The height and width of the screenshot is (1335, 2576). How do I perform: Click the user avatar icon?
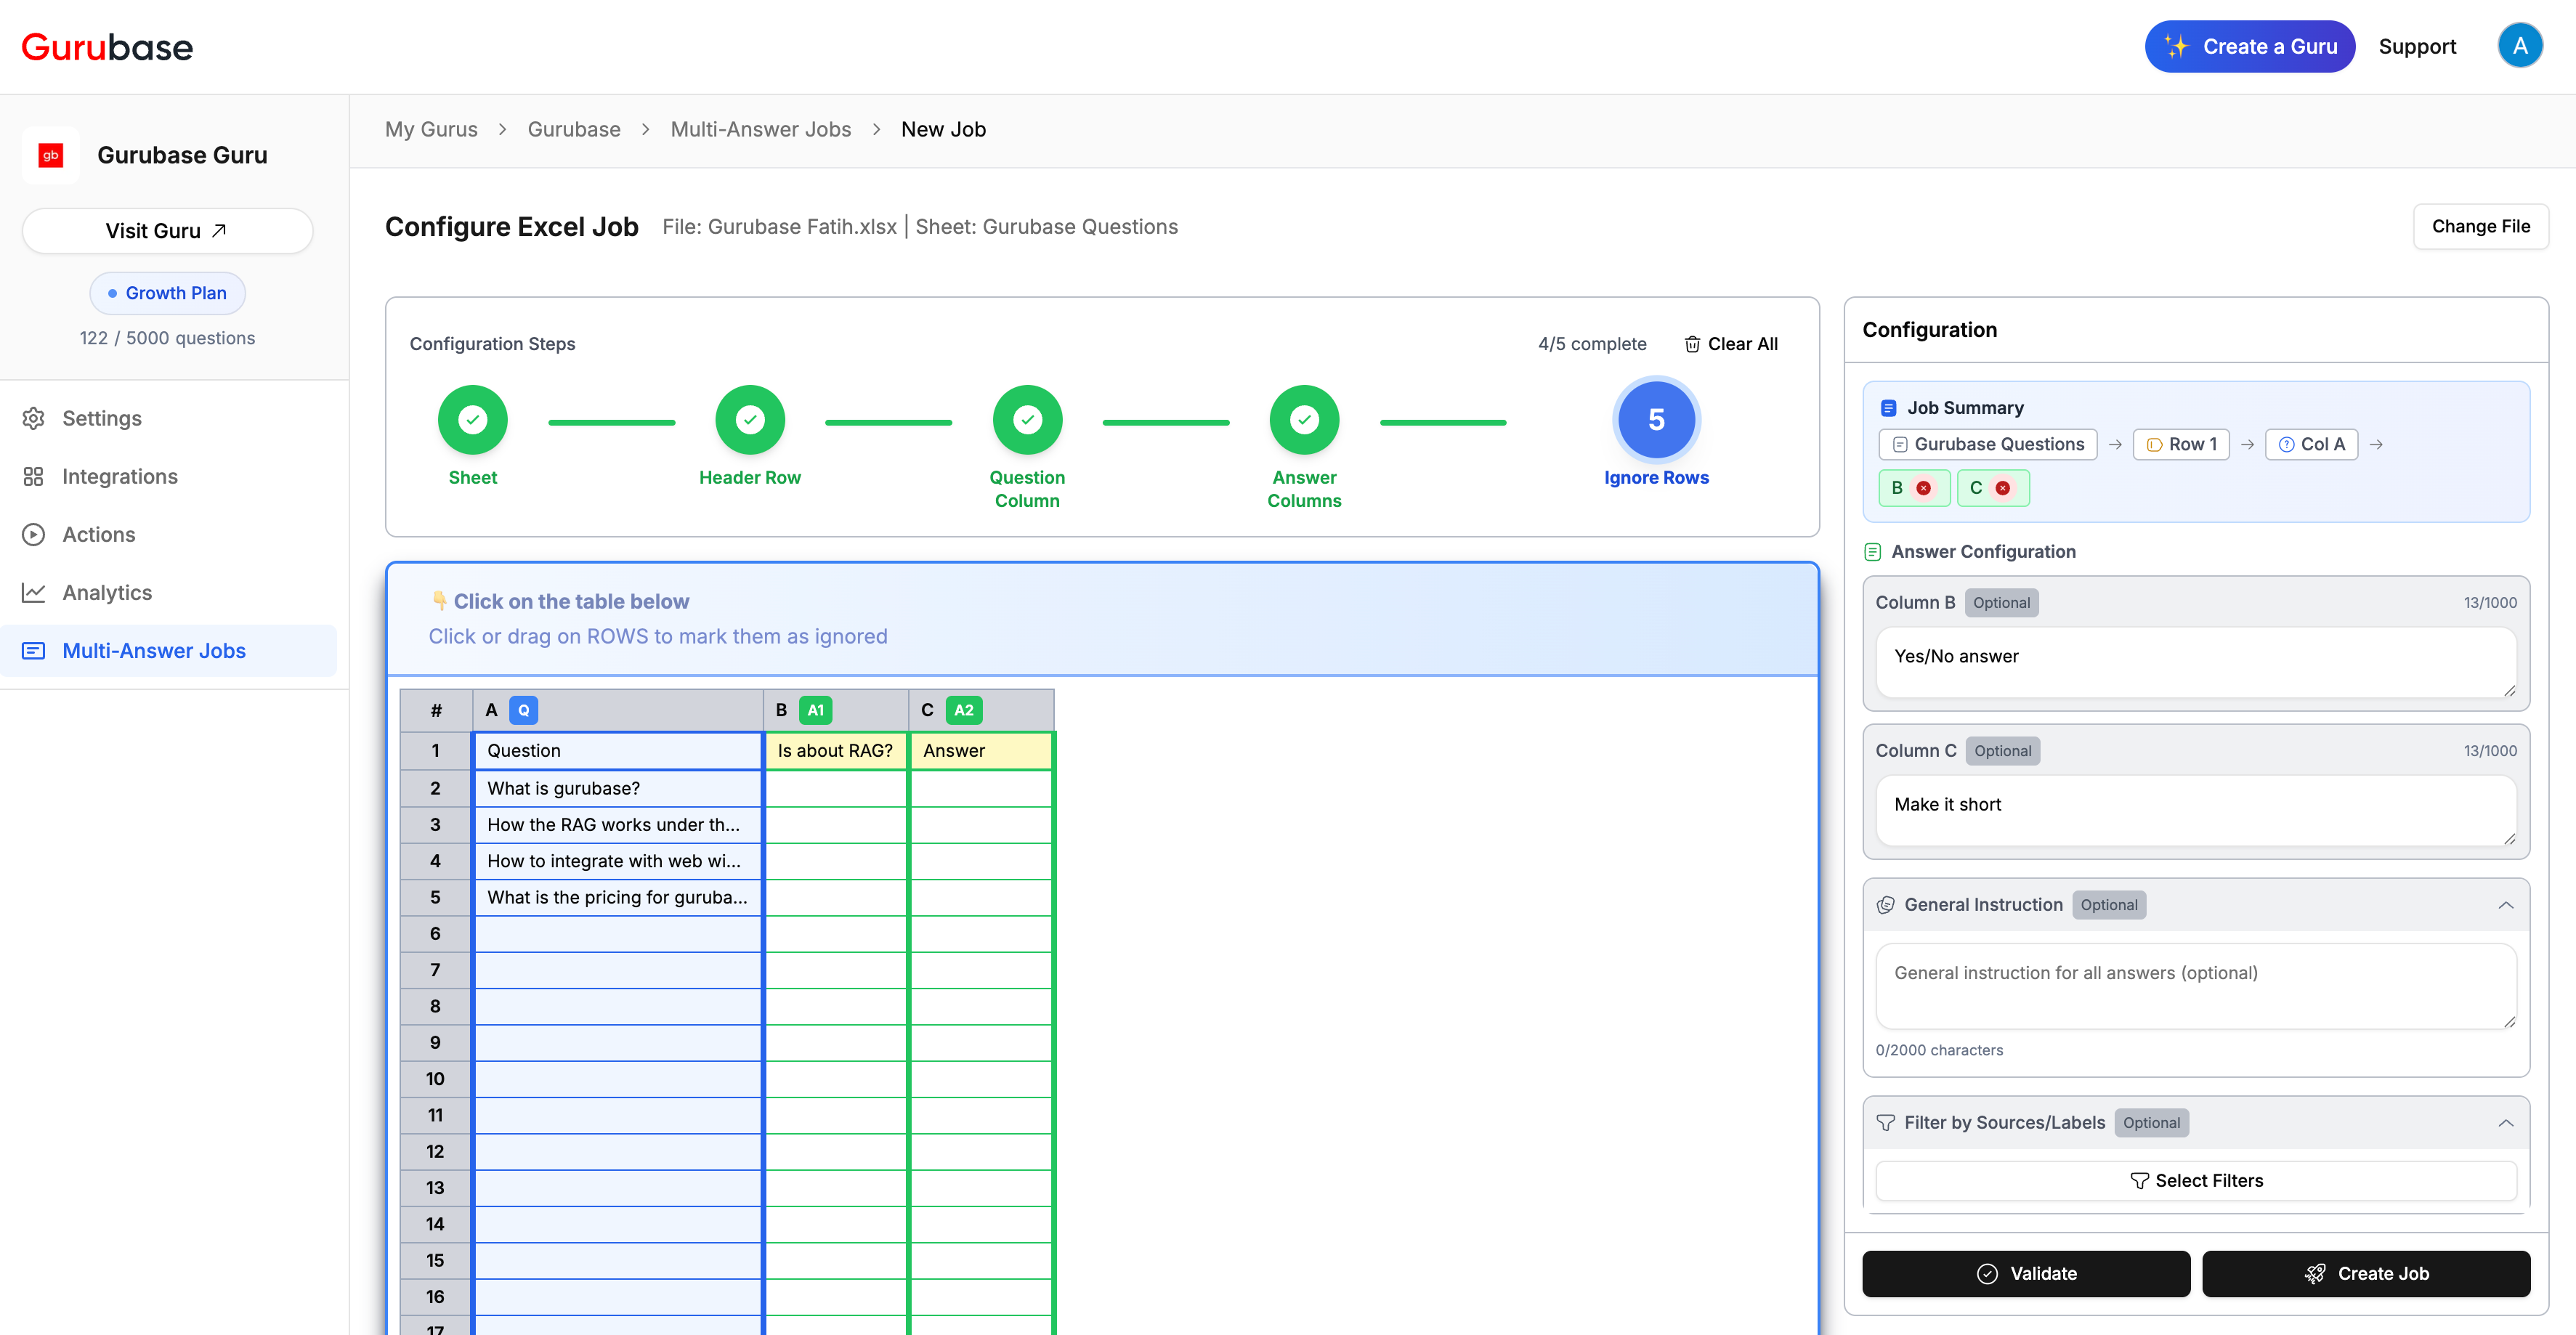[x=2520, y=46]
